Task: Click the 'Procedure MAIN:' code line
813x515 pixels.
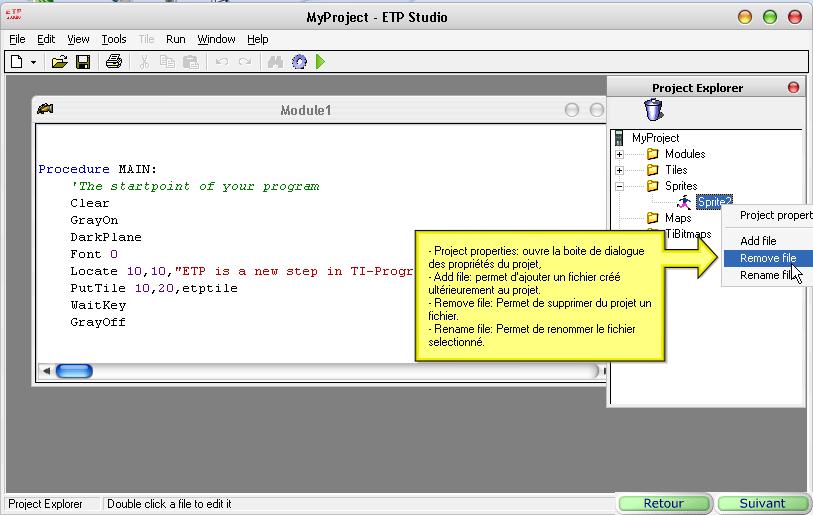Action: pos(97,169)
